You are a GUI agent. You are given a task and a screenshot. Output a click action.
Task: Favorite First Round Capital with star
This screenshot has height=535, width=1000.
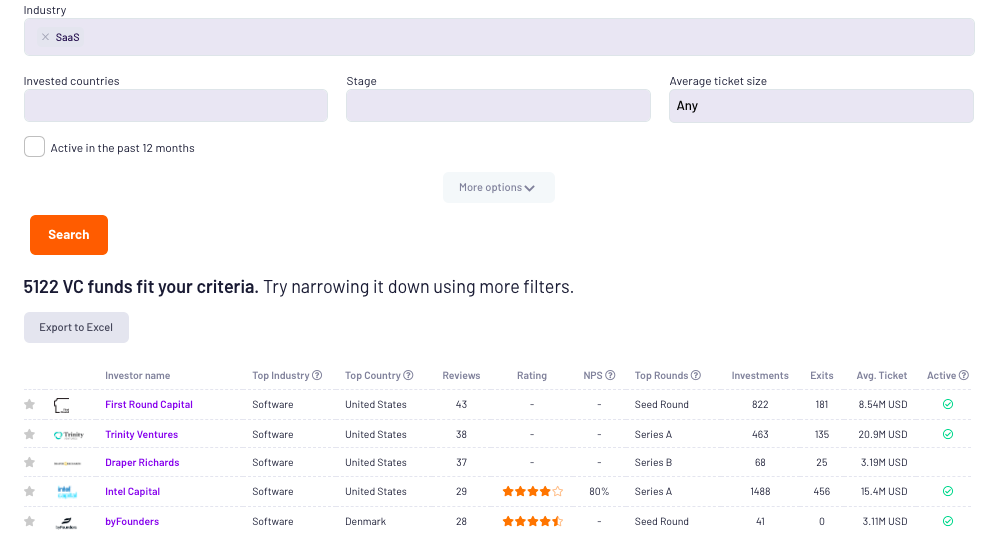(x=29, y=404)
